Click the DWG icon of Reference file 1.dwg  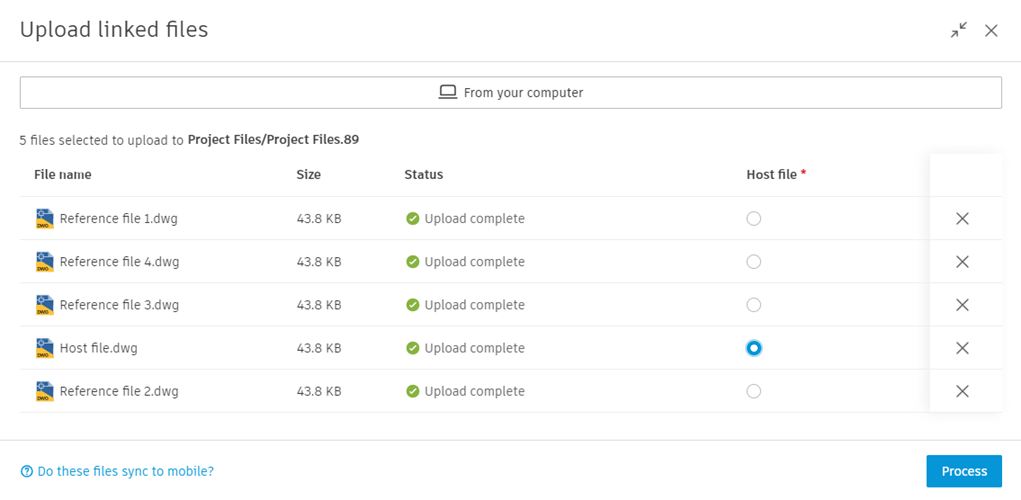(45, 219)
